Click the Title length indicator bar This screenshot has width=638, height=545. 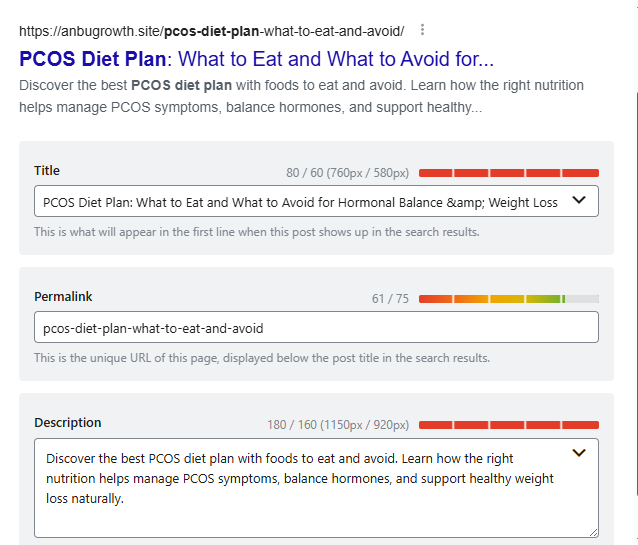[x=508, y=173]
